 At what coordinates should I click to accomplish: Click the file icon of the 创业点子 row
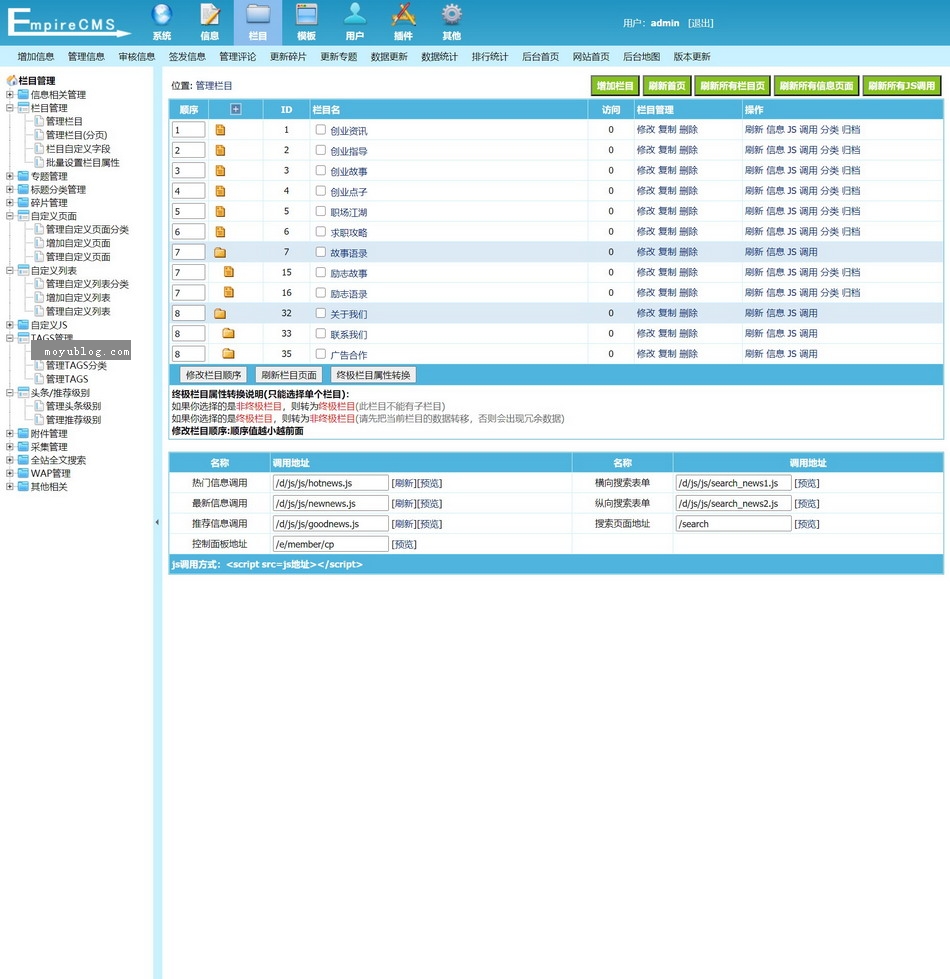(220, 191)
